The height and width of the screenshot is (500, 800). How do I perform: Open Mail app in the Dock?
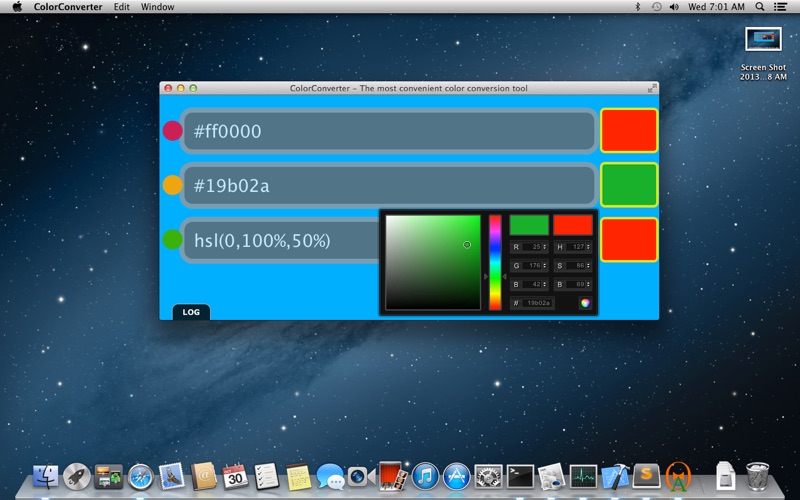[172, 477]
